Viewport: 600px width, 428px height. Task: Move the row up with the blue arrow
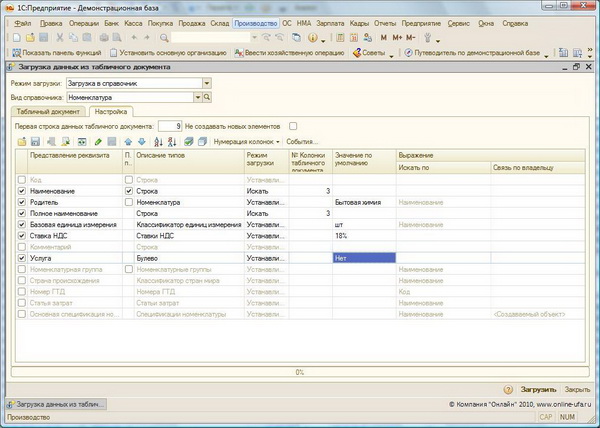pos(128,142)
